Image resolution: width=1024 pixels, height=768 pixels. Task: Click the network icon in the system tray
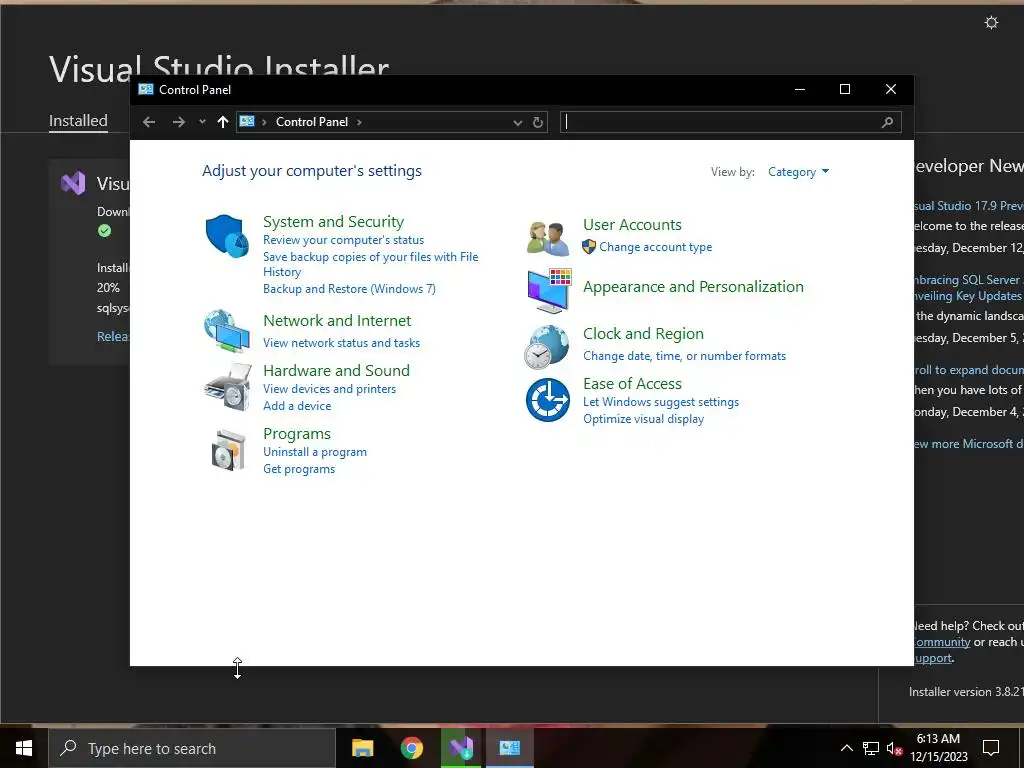[x=871, y=748]
